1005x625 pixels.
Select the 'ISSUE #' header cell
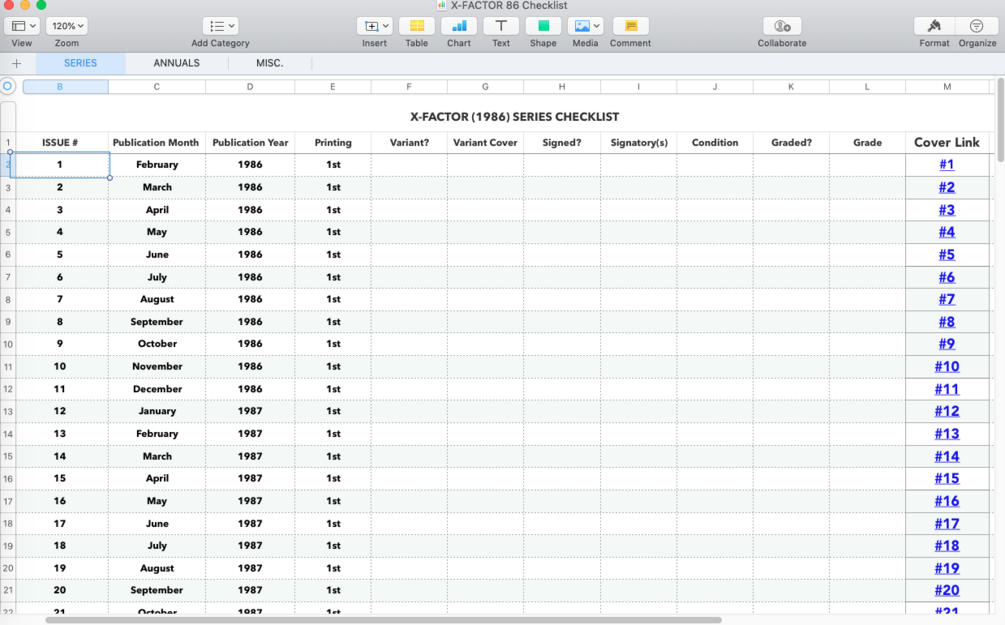60,143
